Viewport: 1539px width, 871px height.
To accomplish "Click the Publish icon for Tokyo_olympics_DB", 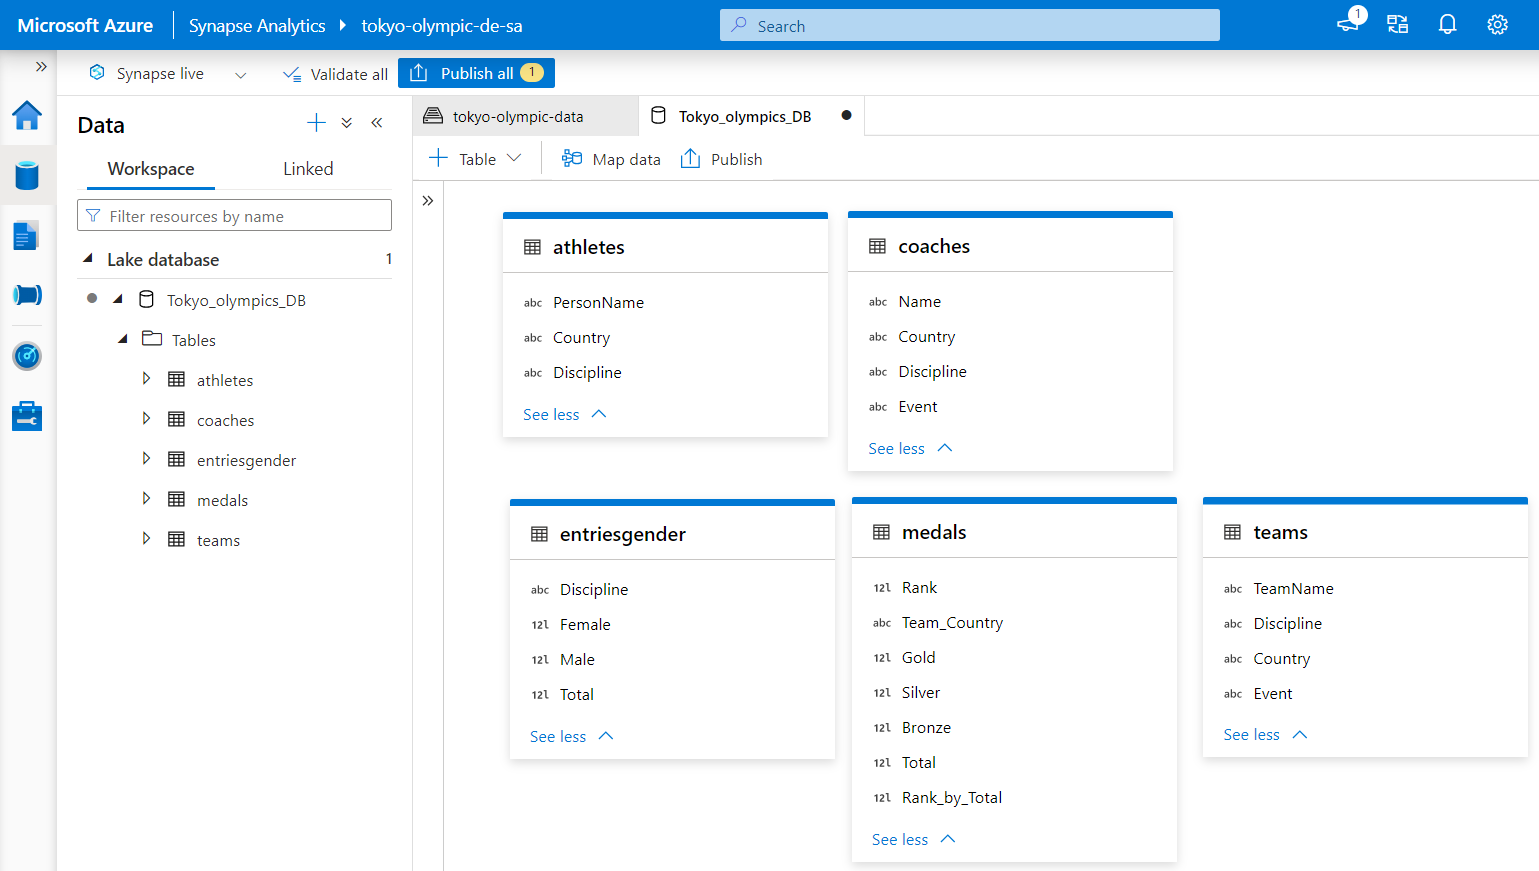I will pos(720,158).
